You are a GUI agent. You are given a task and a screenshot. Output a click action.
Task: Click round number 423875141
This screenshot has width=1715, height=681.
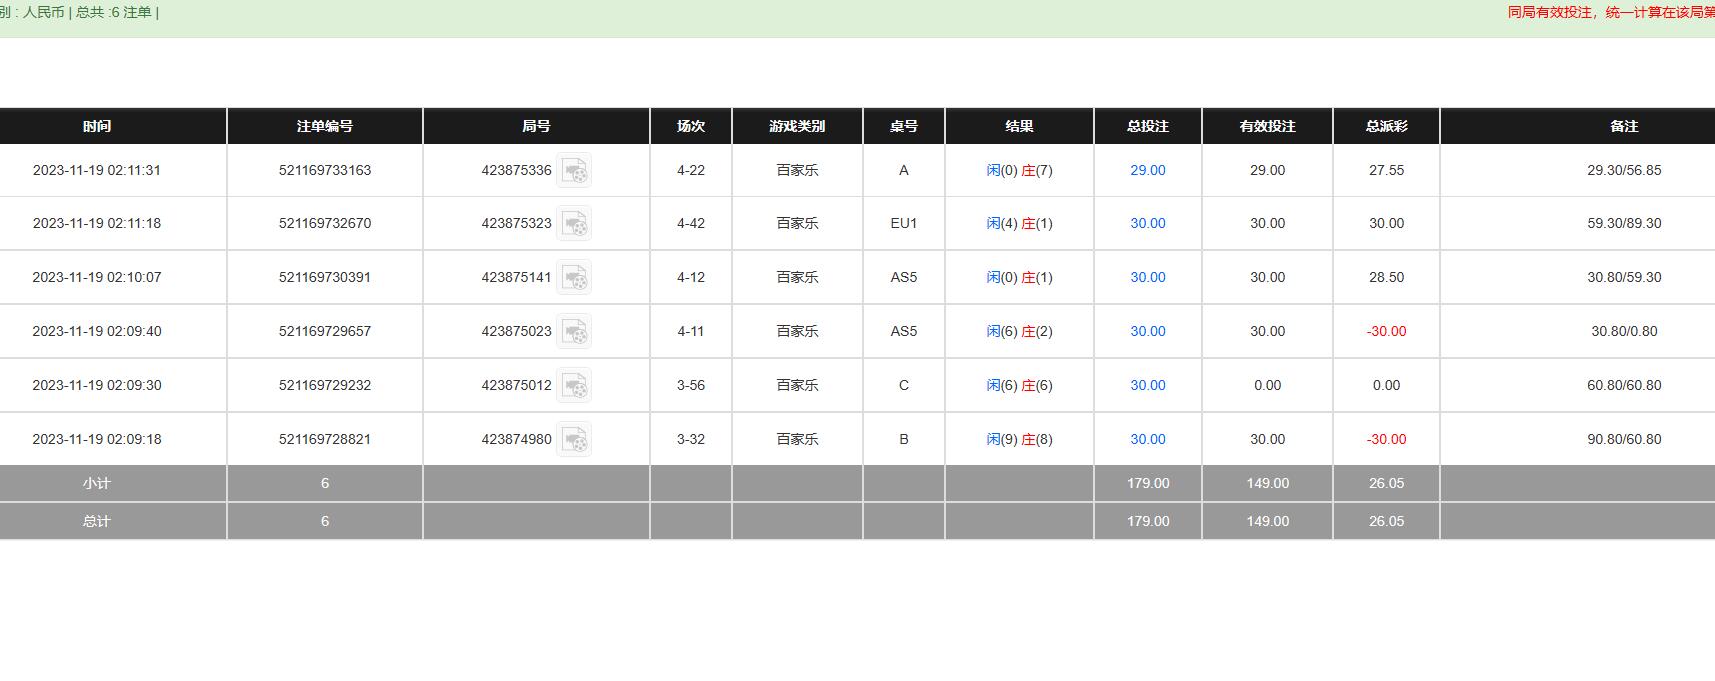tap(516, 277)
